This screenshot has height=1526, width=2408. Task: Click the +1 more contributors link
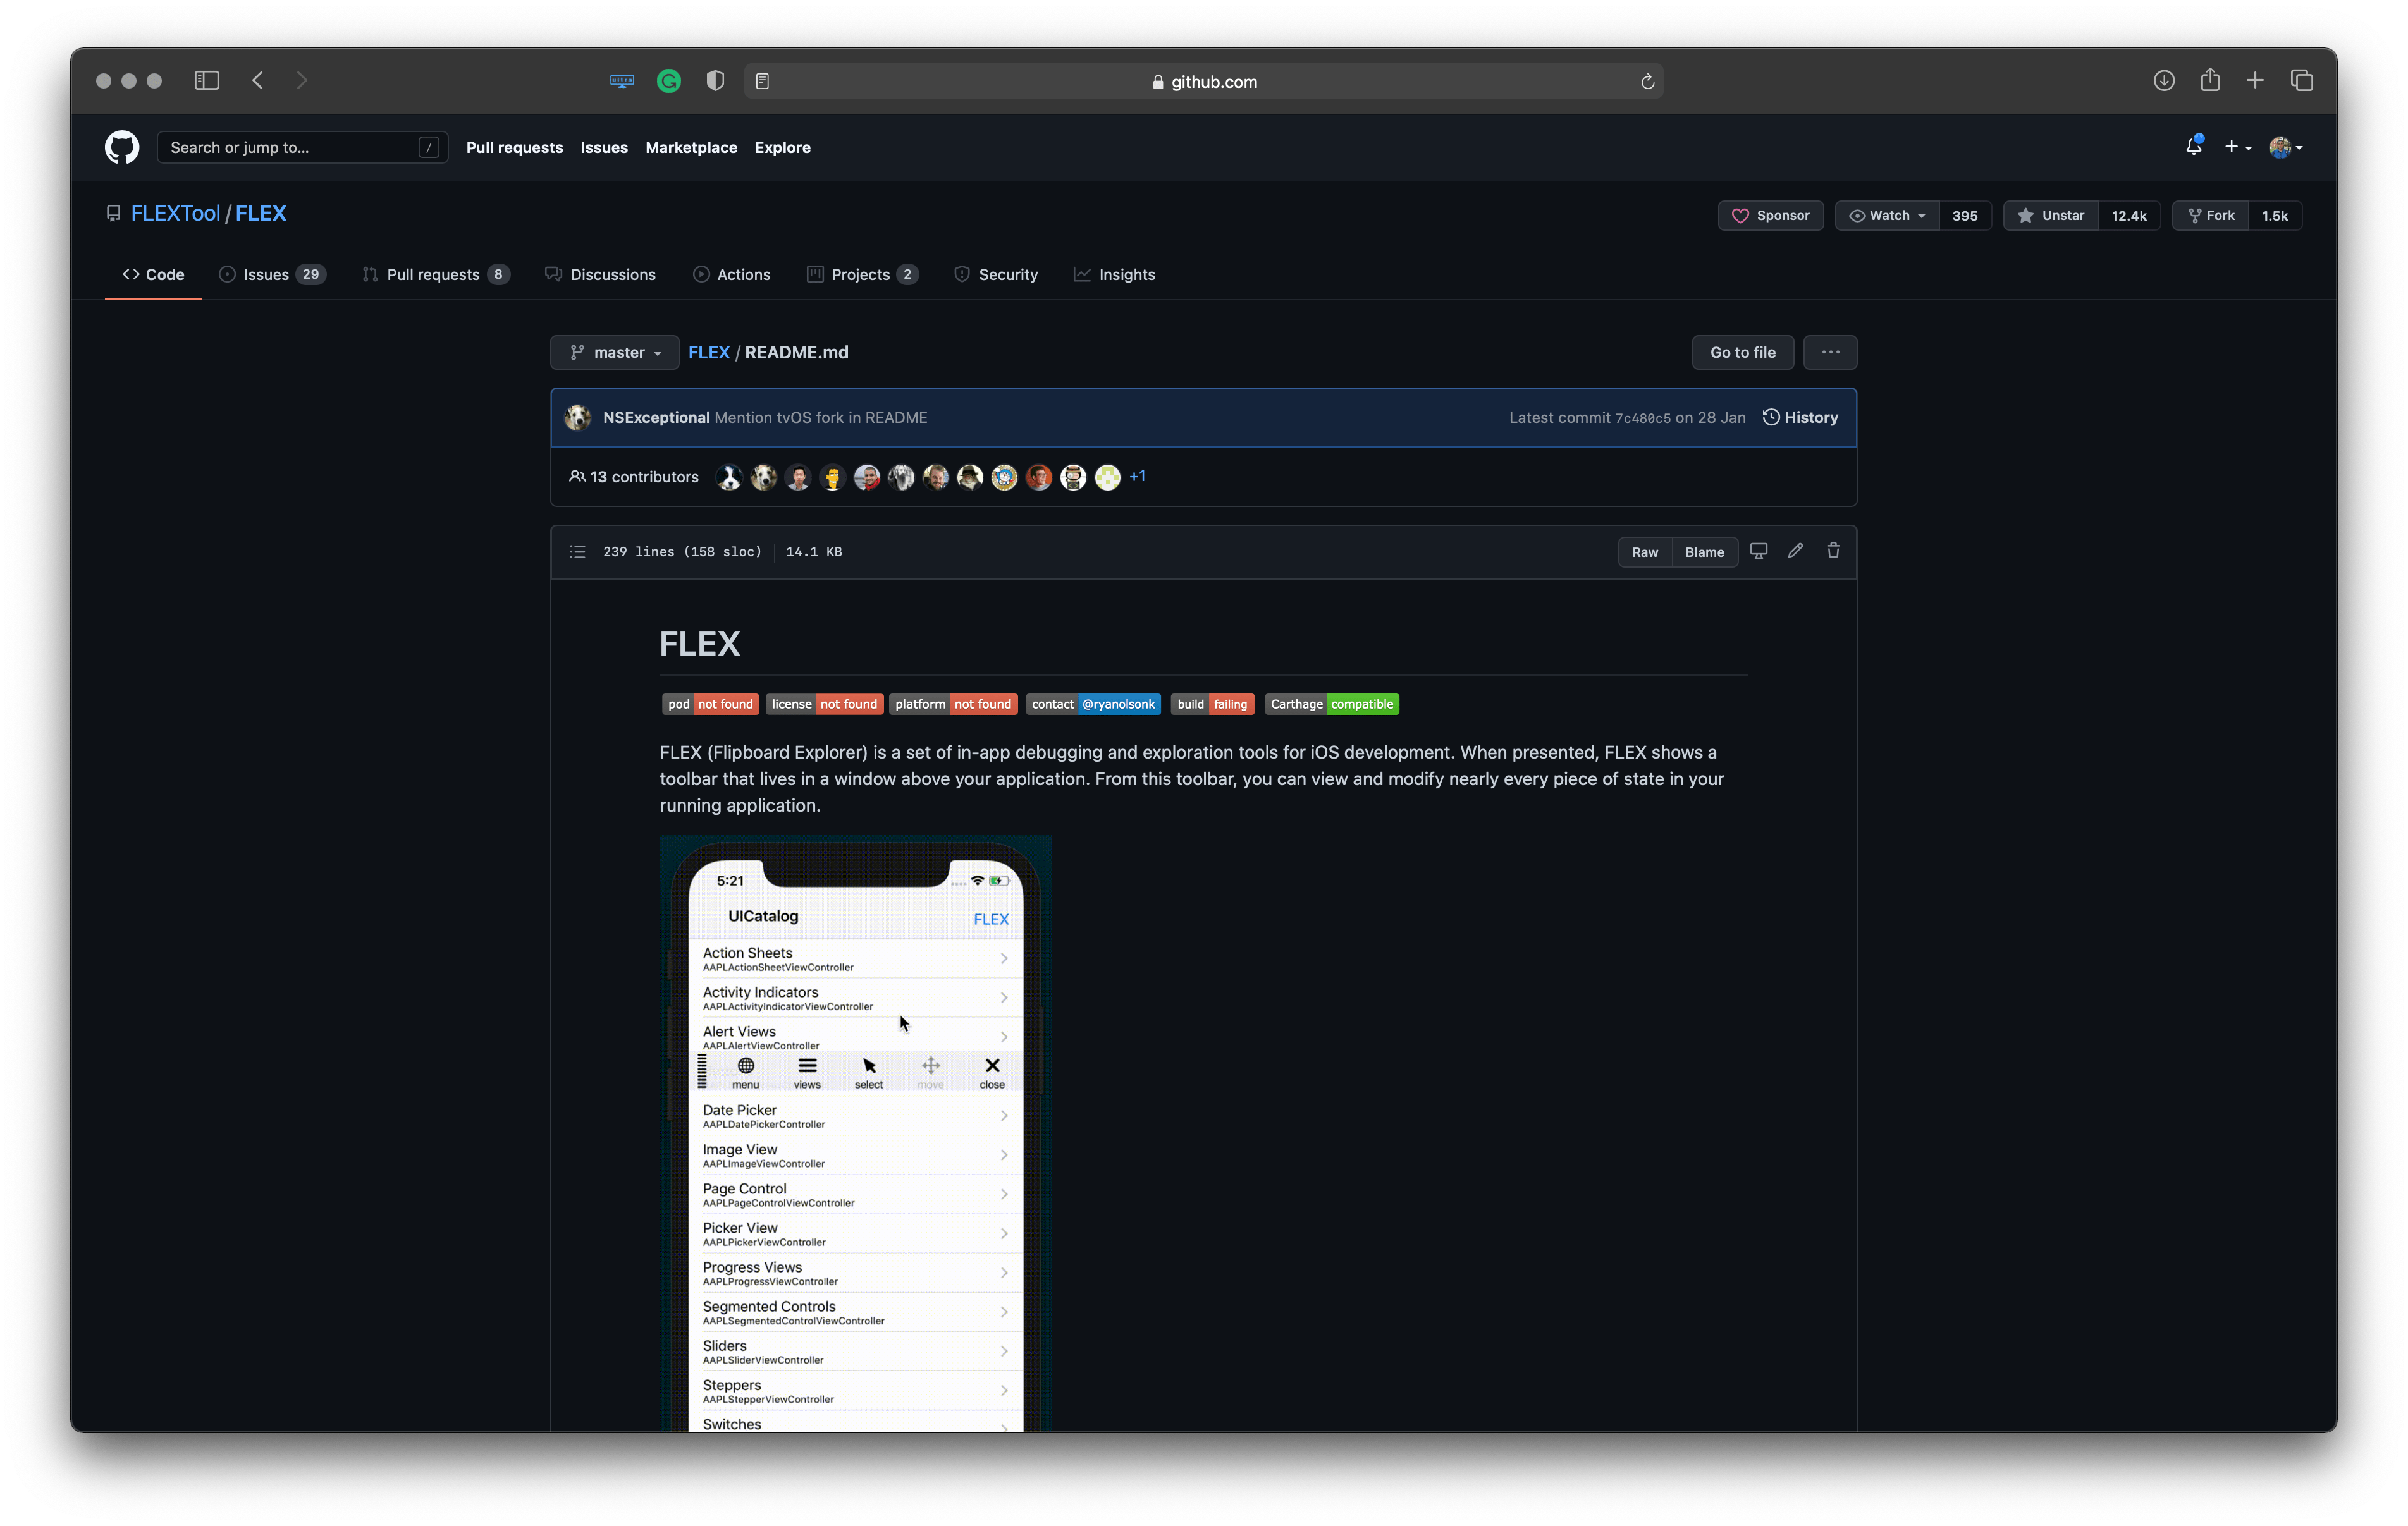coord(1137,477)
